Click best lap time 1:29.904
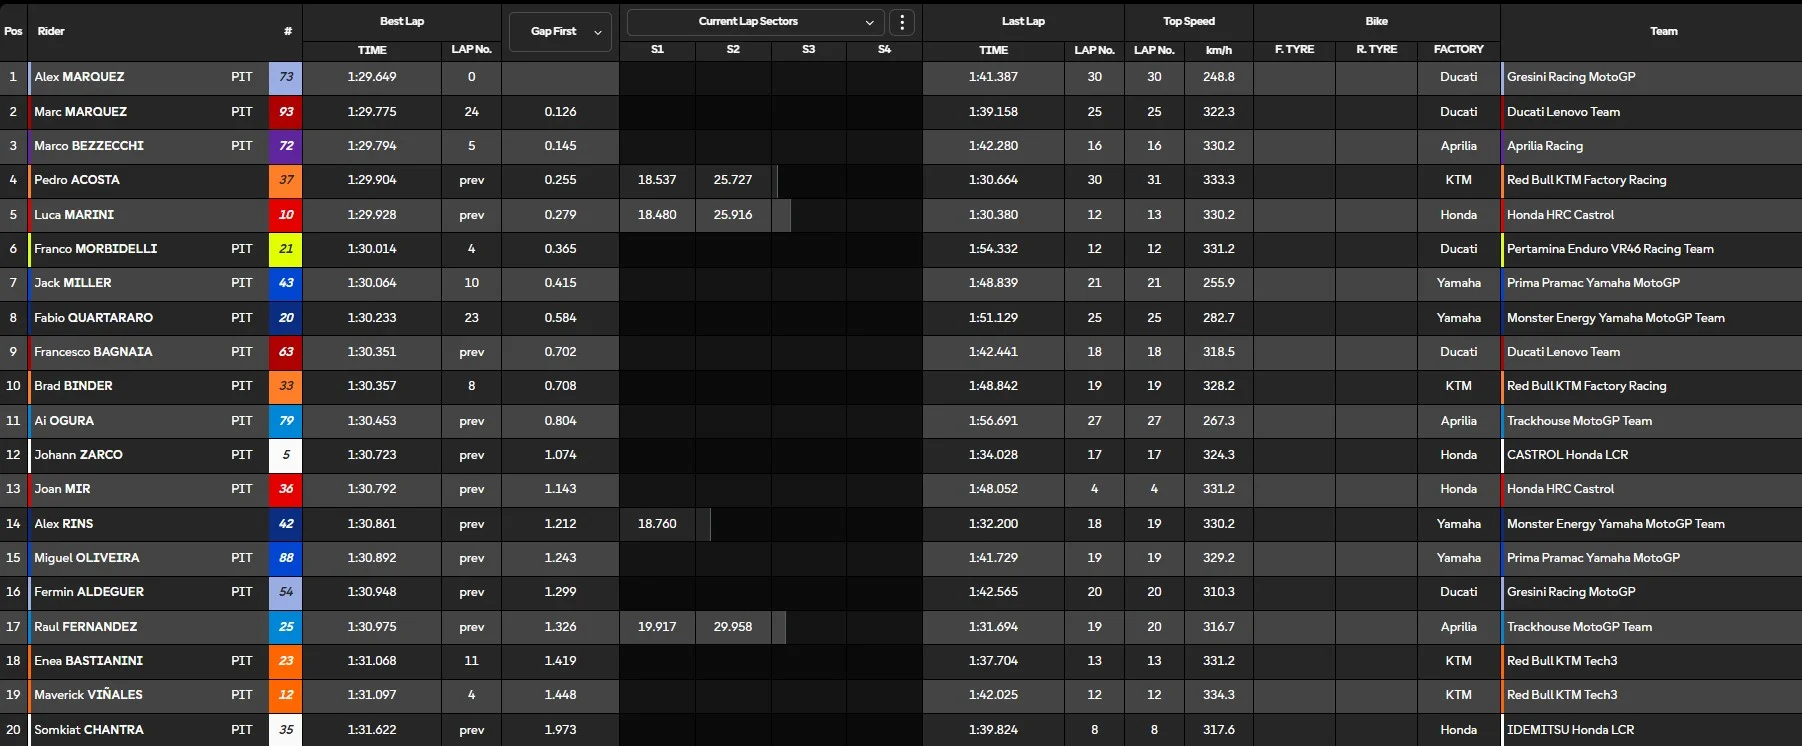 click(372, 180)
